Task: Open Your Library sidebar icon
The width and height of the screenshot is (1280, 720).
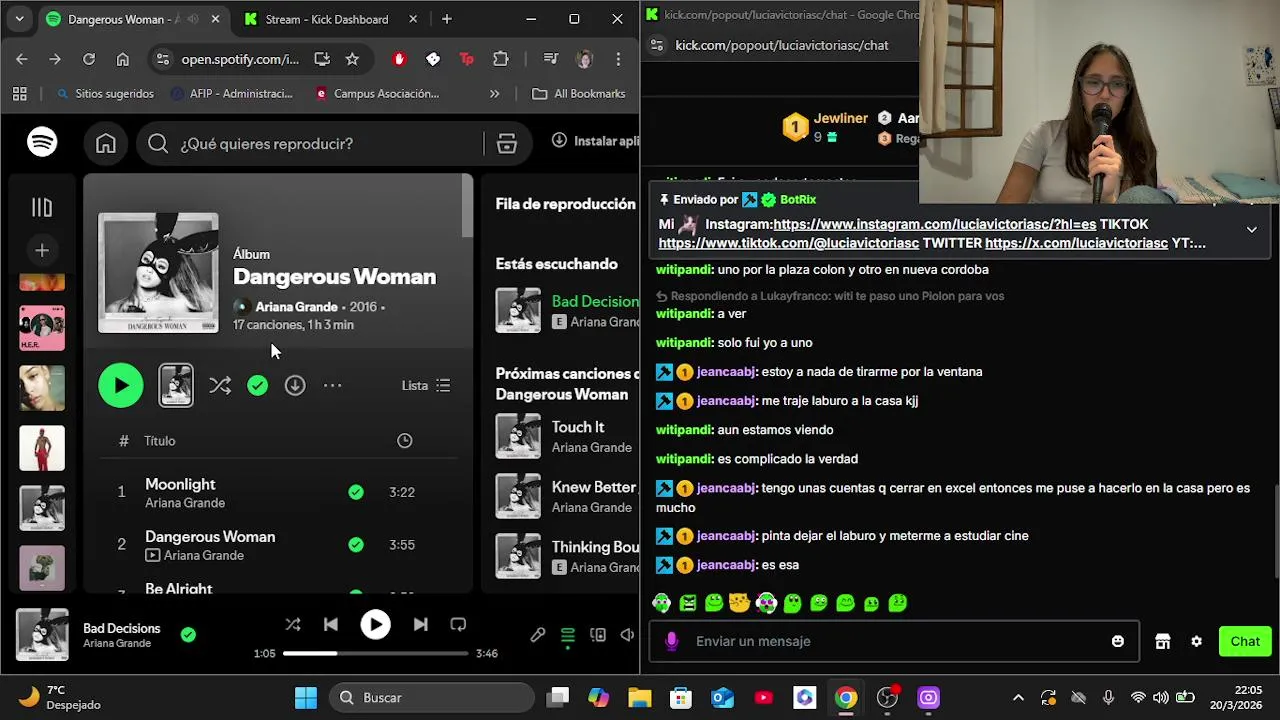Action: pos(42,207)
